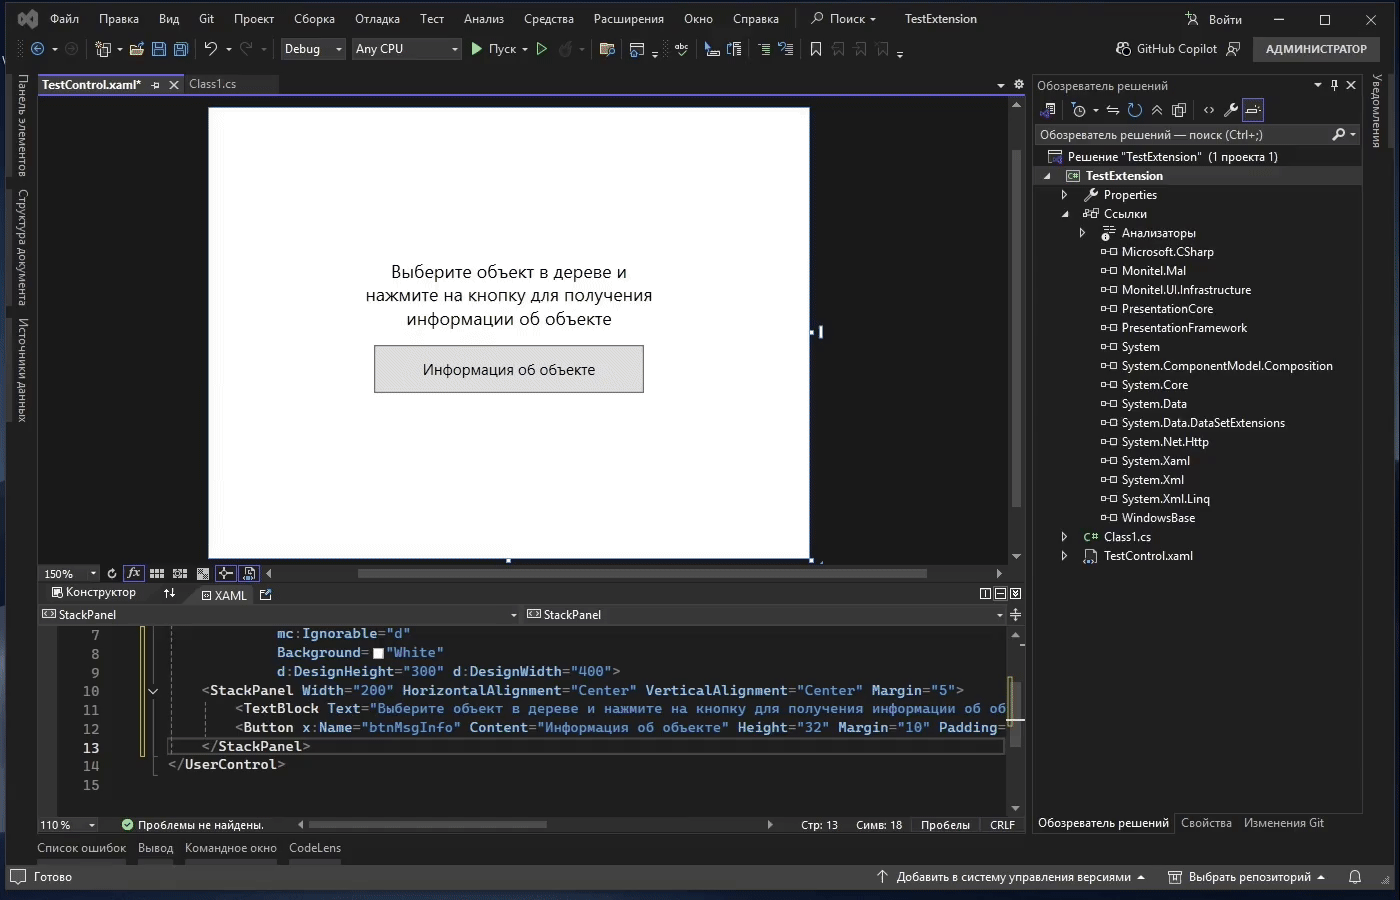Click Sync with Active Document arrows icon
Screen dimensions: 1400x900
[x=1113, y=110]
